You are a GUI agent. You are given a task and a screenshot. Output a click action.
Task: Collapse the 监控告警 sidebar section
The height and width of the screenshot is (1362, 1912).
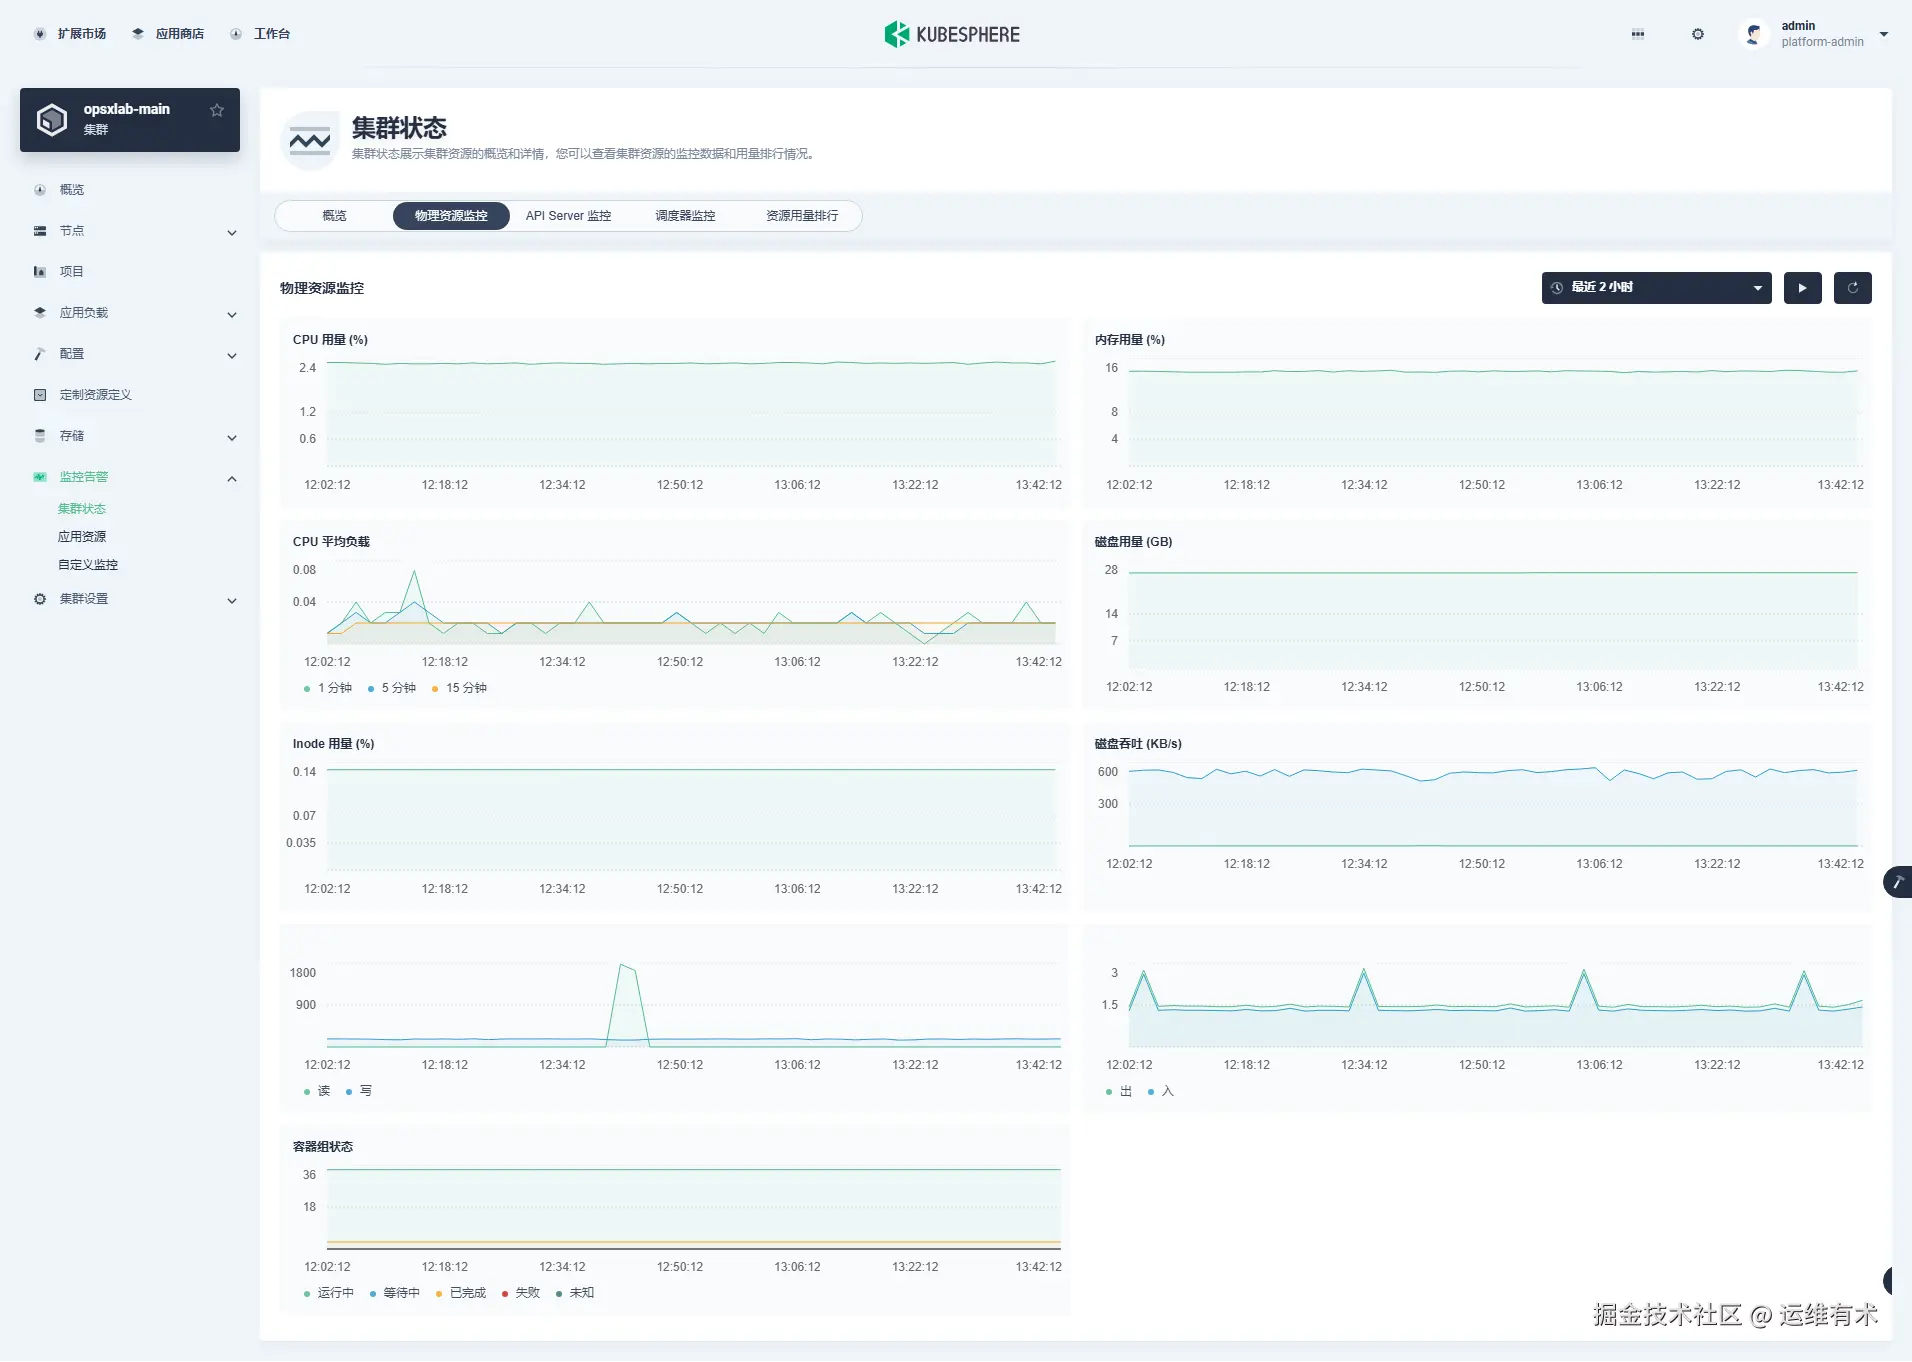tap(232, 477)
